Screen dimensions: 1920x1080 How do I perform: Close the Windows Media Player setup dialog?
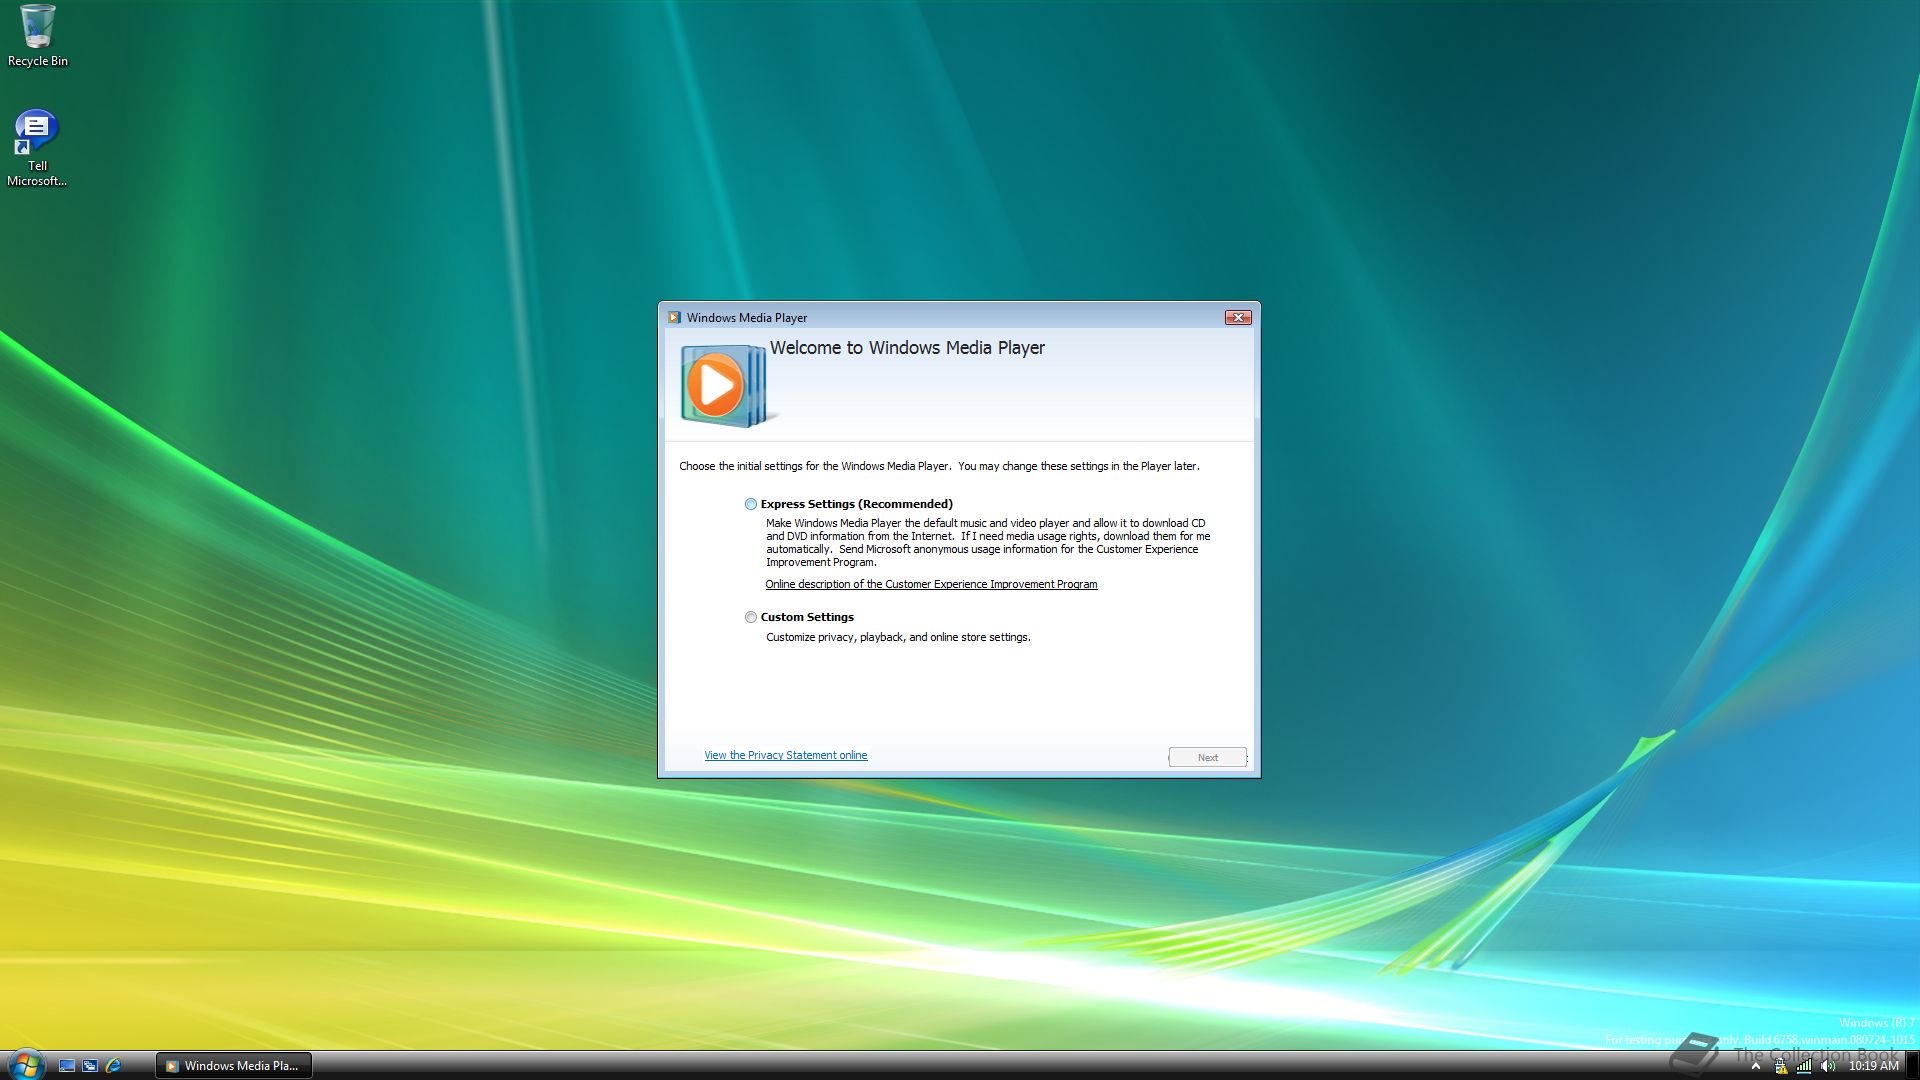pyautogui.click(x=1238, y=317)
